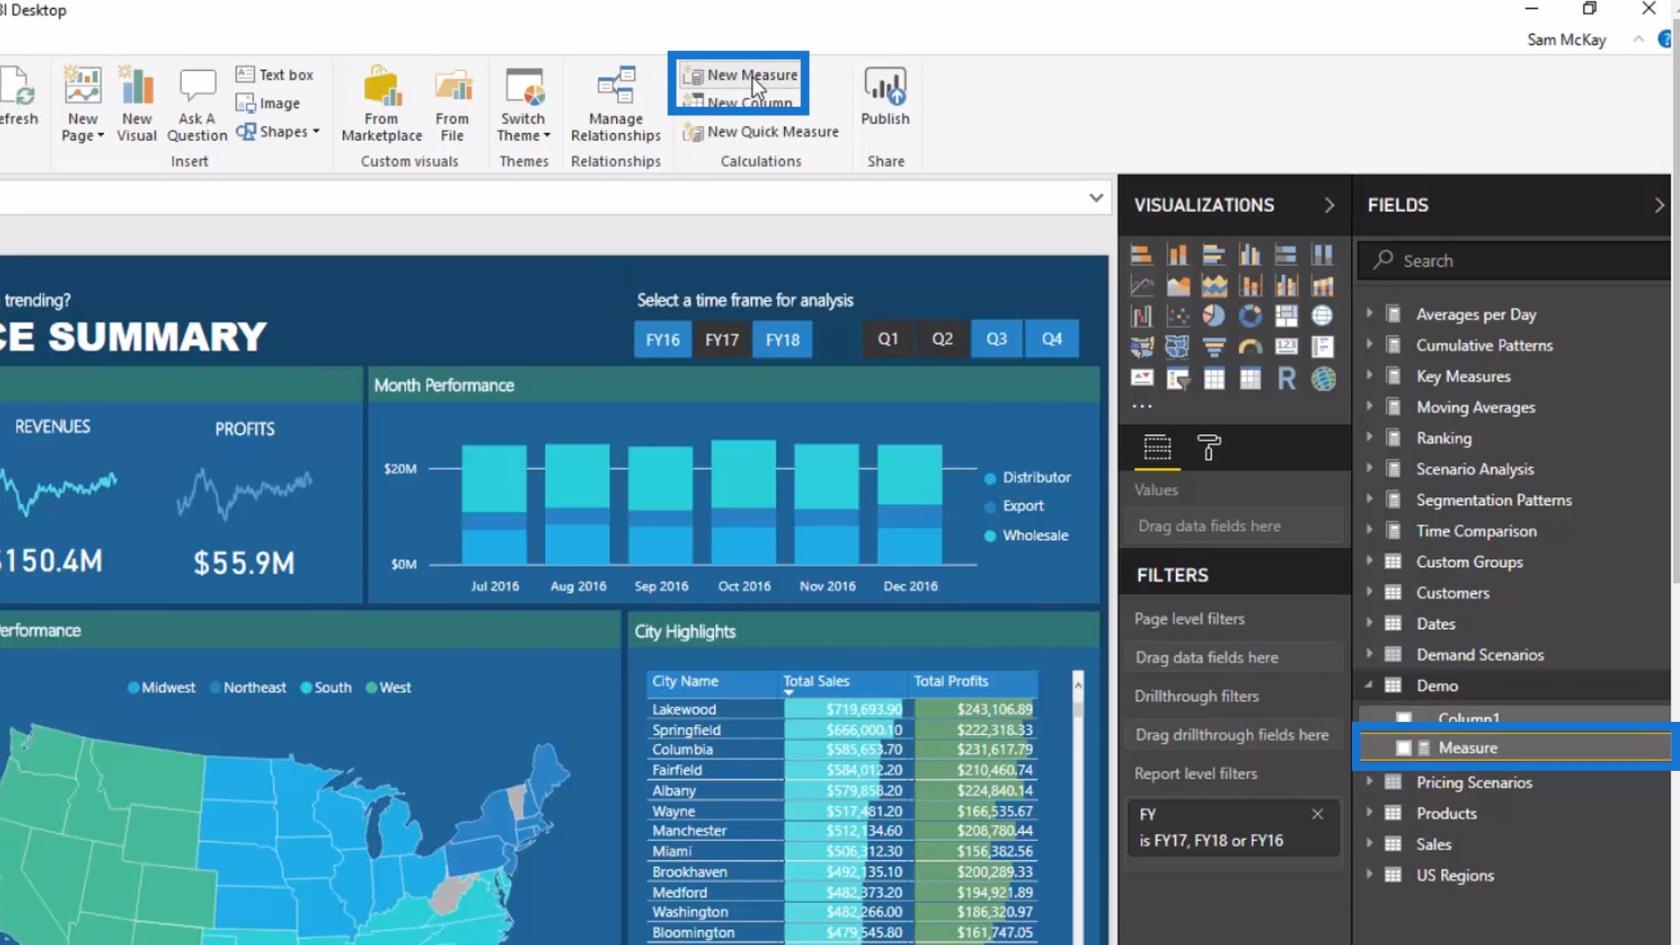Expand the Customers table
The image size is (1680, 945).
1370,593
